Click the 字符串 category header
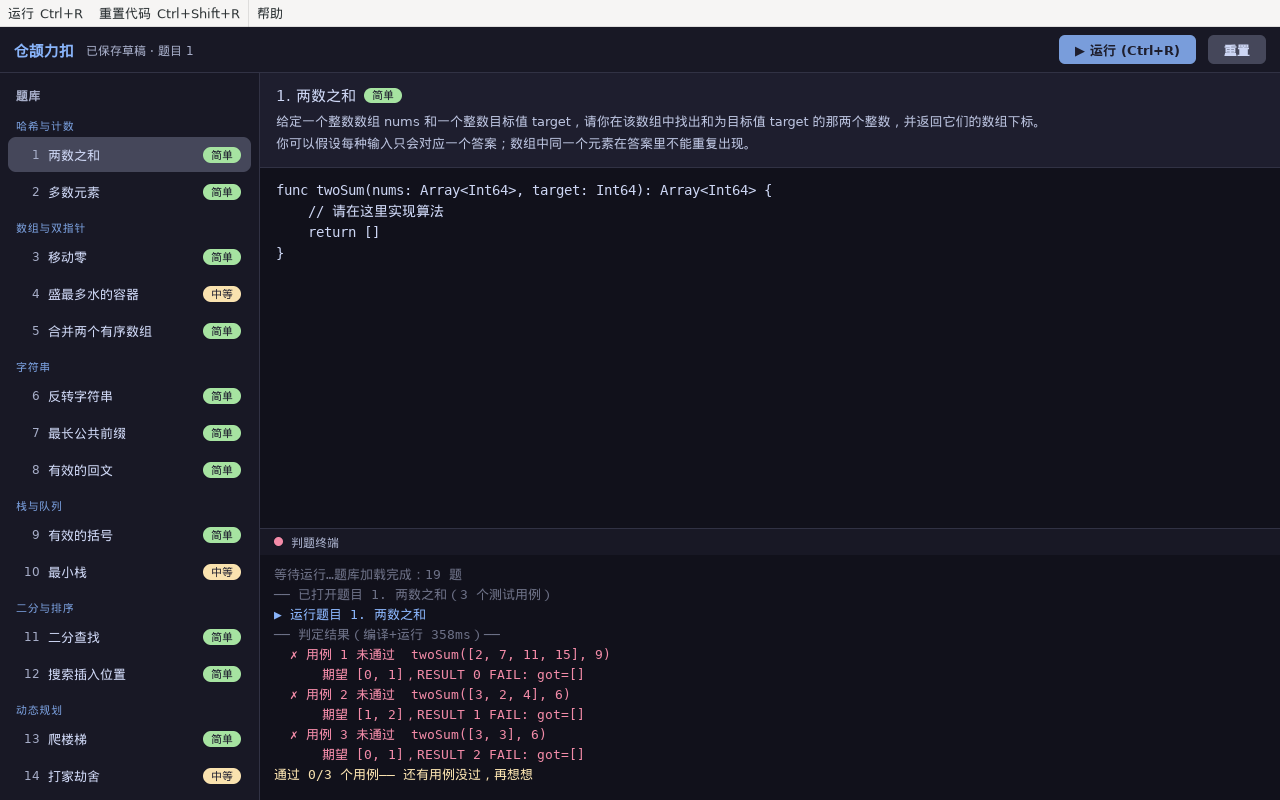 coord(33,368)
